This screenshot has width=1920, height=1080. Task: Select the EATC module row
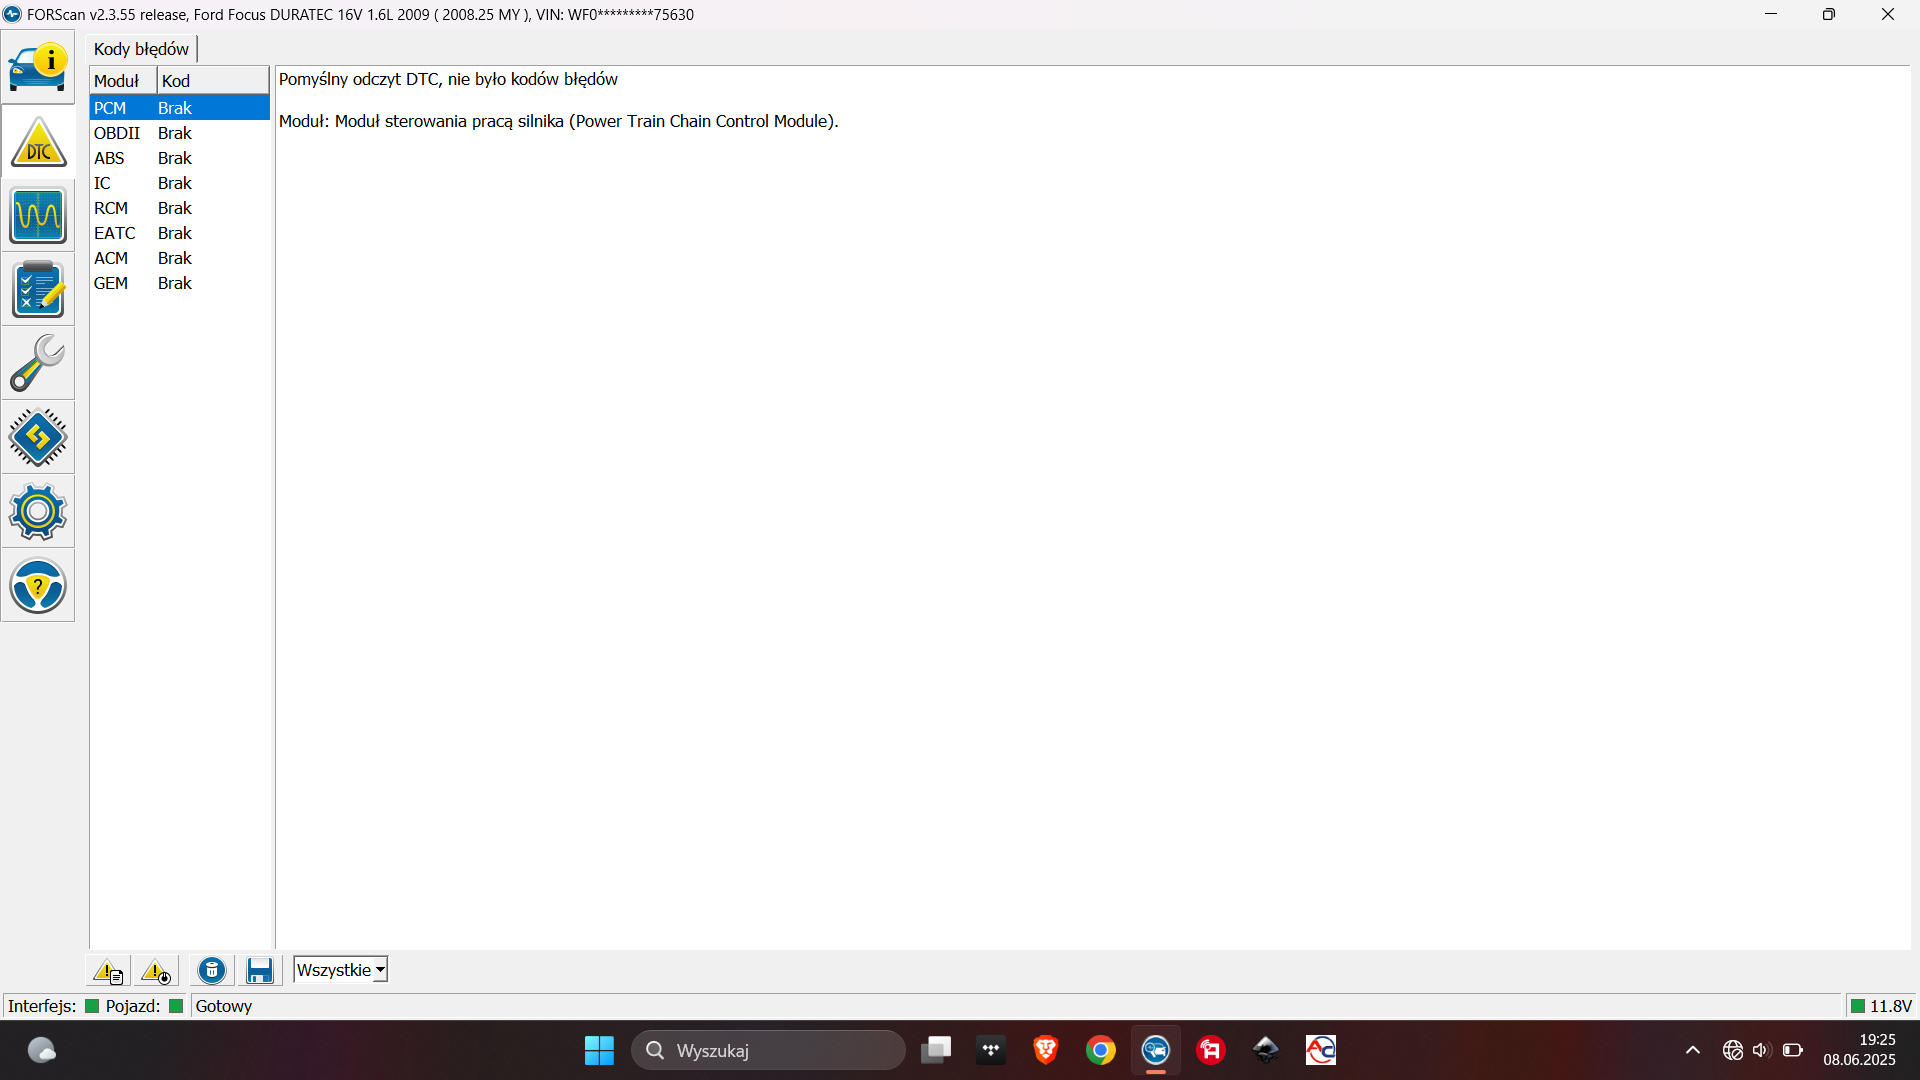[180, 233]
